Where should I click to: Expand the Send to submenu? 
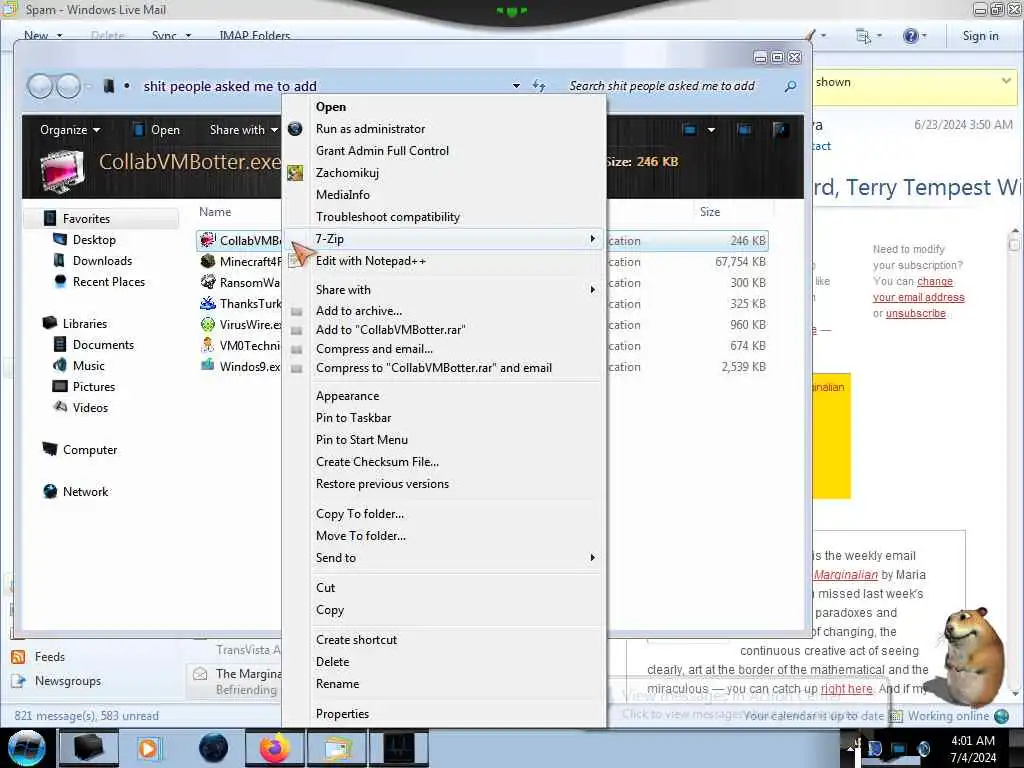point(592,558)
